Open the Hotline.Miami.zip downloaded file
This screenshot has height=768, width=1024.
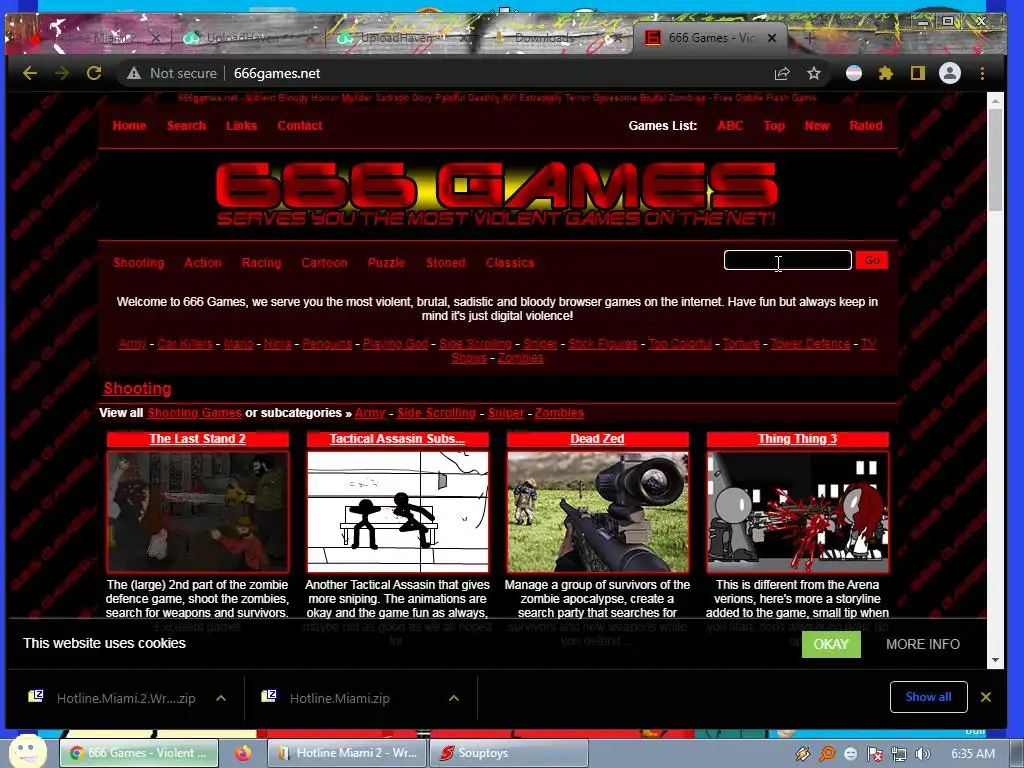pos(340,698)
